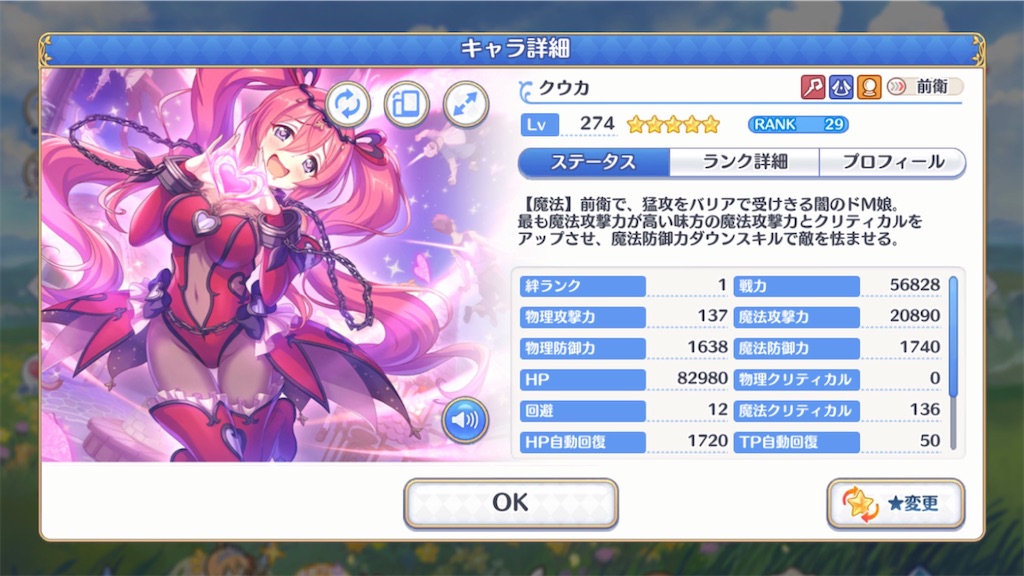This screenshot has width=1024, height=576.
Task: Click the orange character role icon
Action: 869,87
